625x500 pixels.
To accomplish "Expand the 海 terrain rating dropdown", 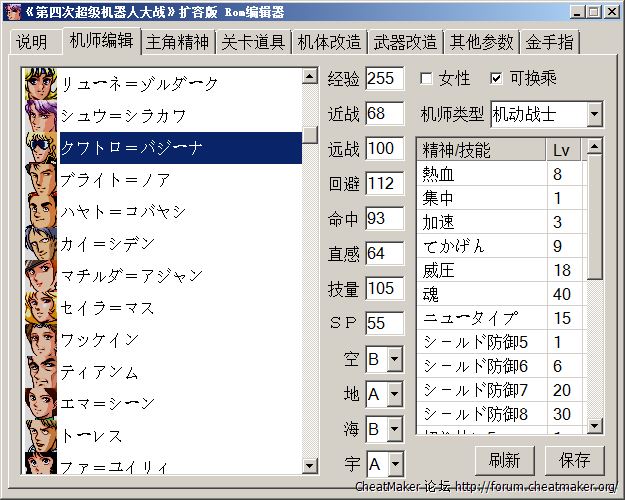I will (x=393, y=430).
